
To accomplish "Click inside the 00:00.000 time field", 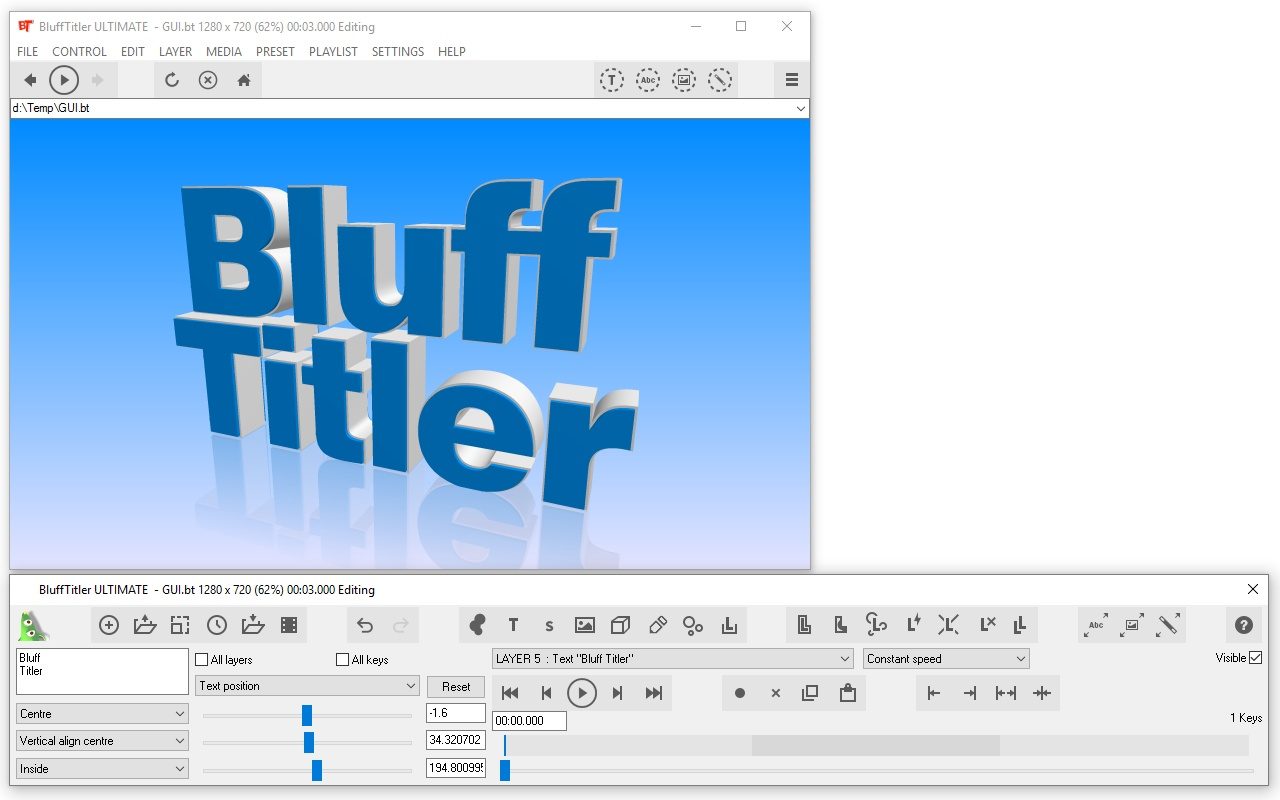I will tap(528, 720).
